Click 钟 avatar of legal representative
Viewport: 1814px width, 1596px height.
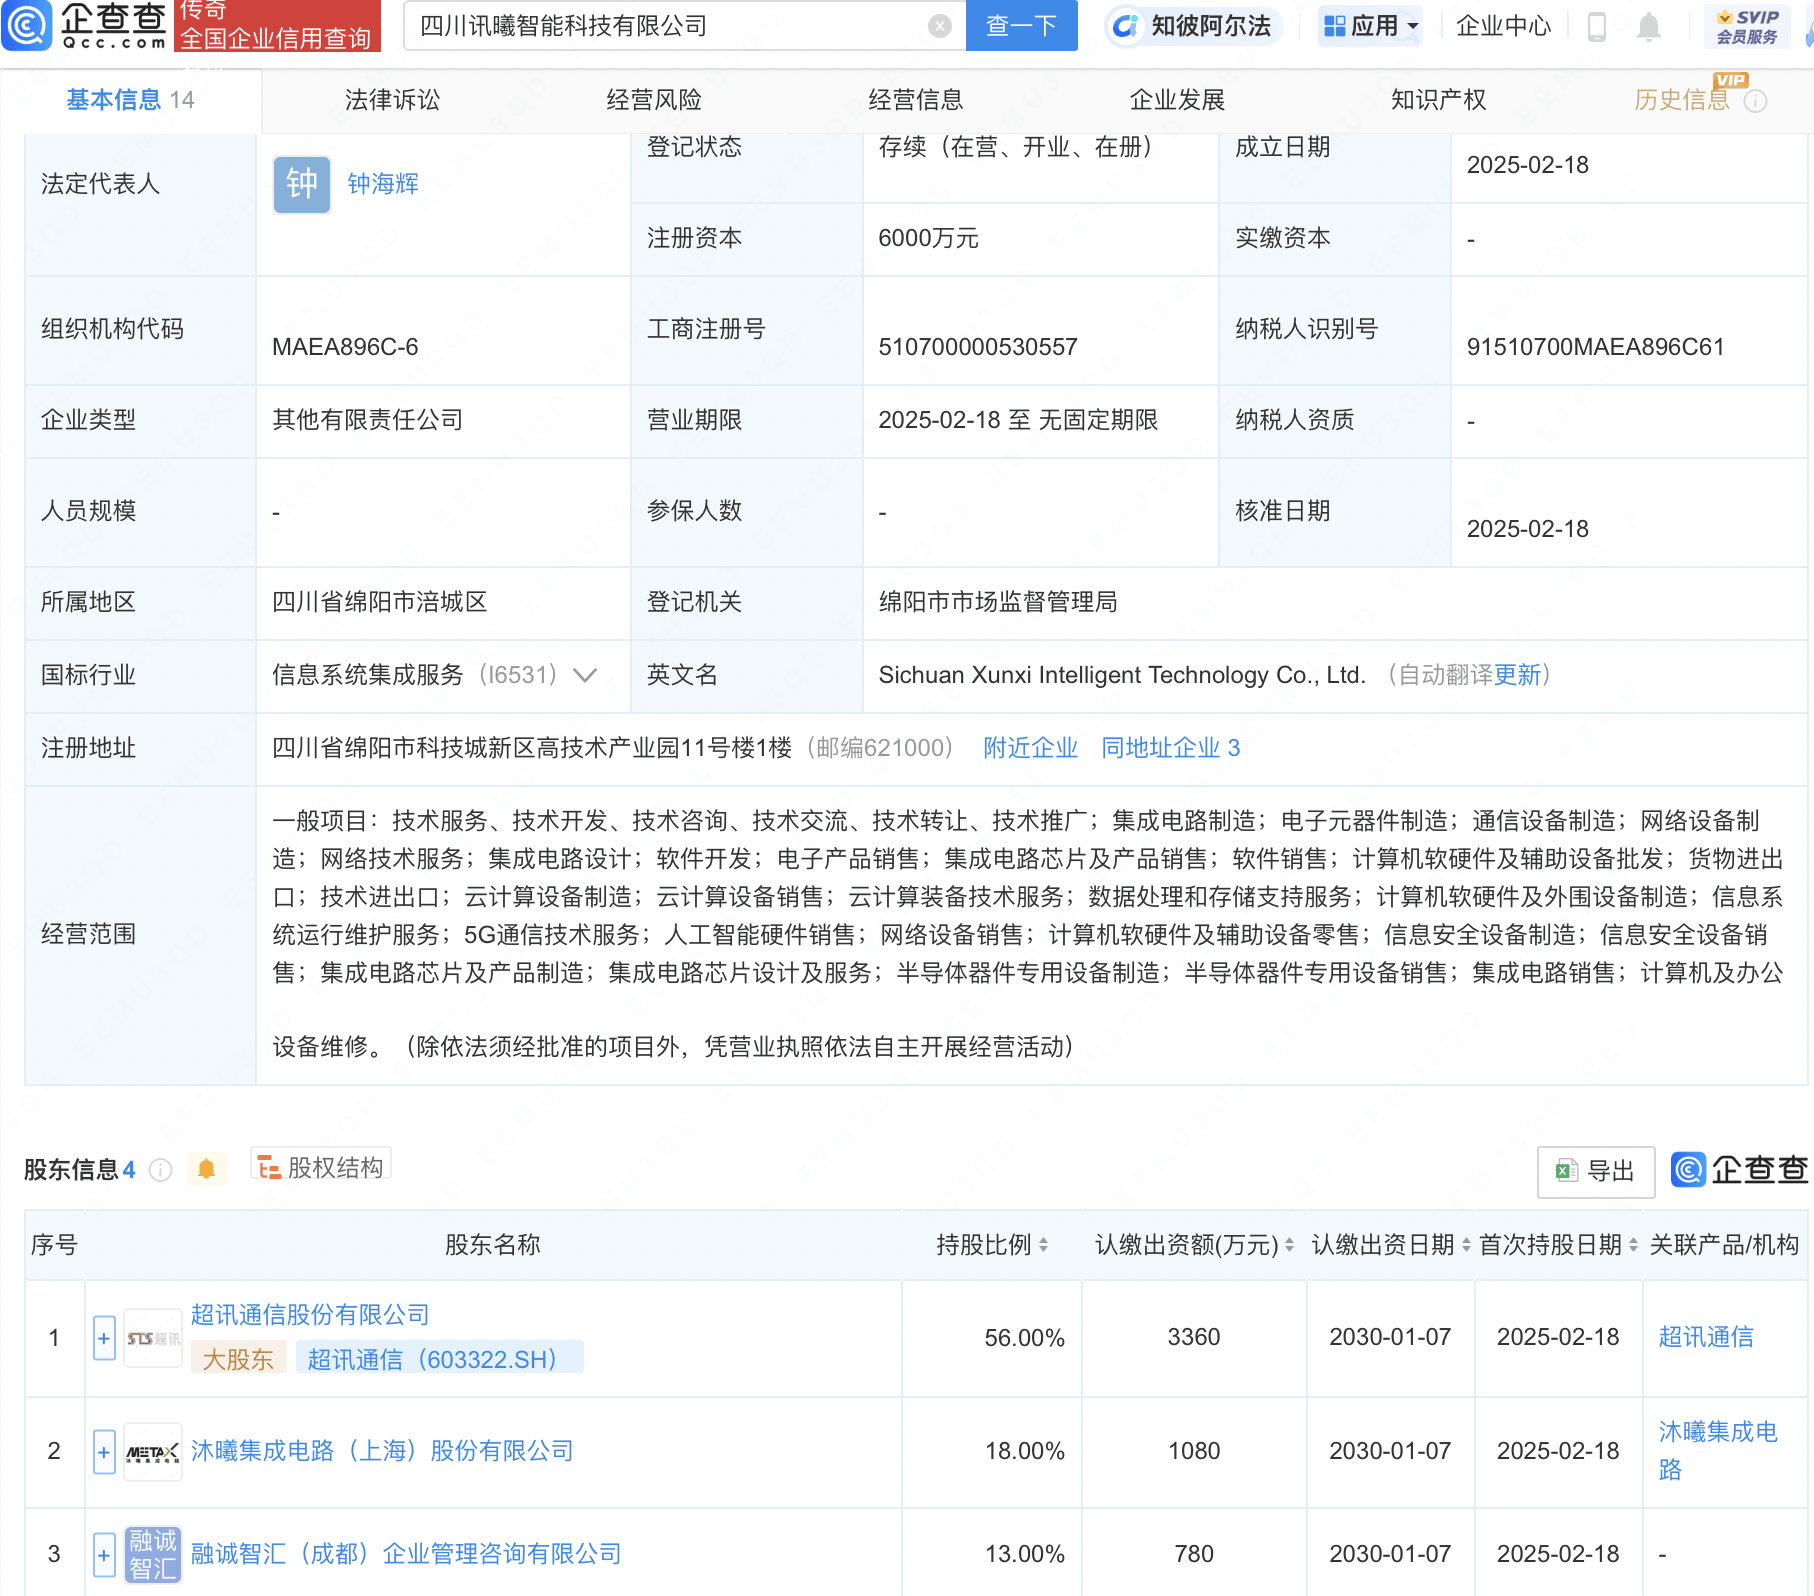[302, 184]
